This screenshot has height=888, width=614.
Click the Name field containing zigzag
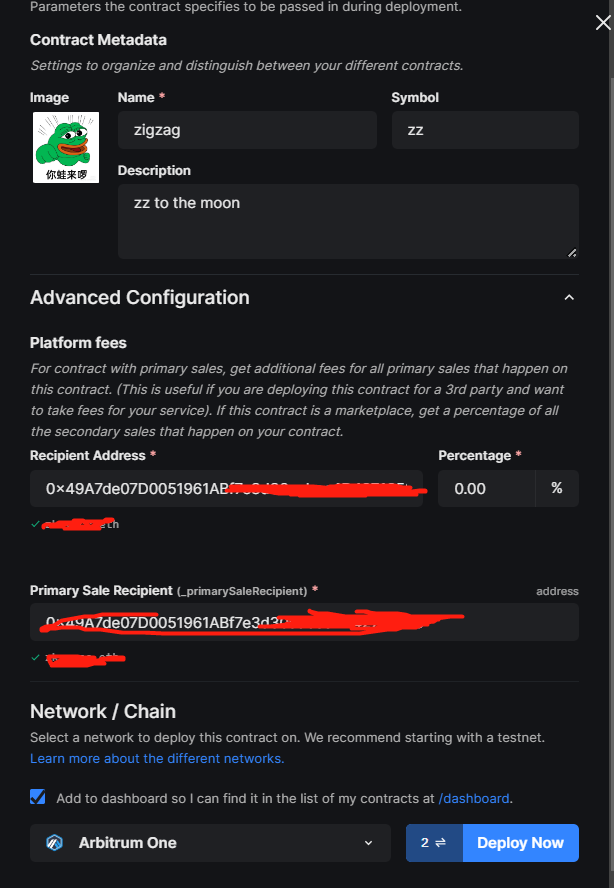(x=247, y=130)
